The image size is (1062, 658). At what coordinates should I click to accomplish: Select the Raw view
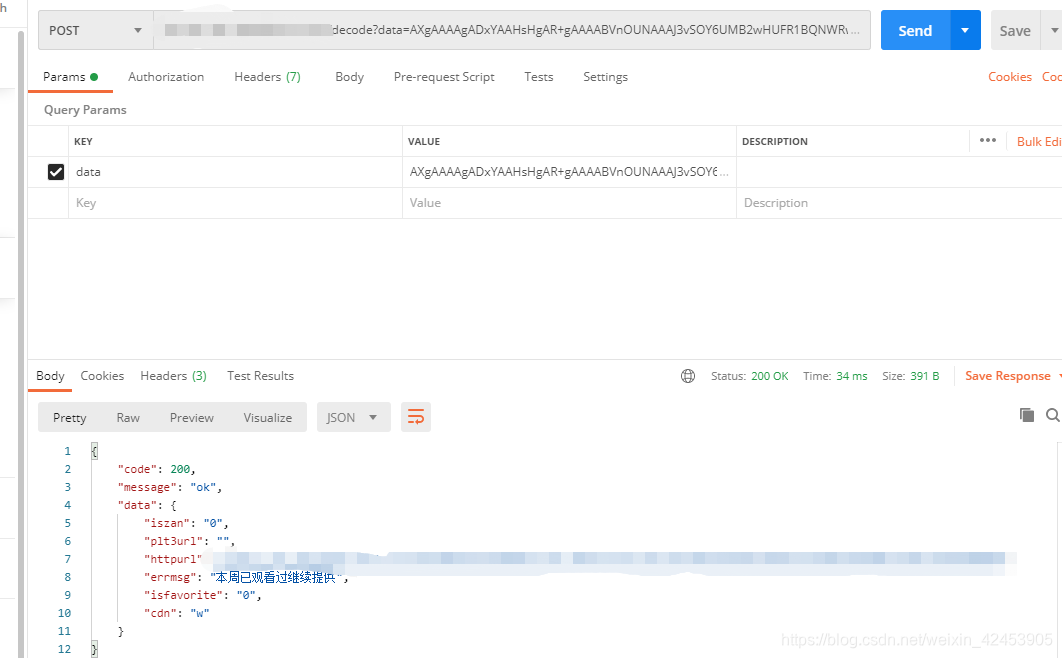pyautogui.click(x=128, y=418)
